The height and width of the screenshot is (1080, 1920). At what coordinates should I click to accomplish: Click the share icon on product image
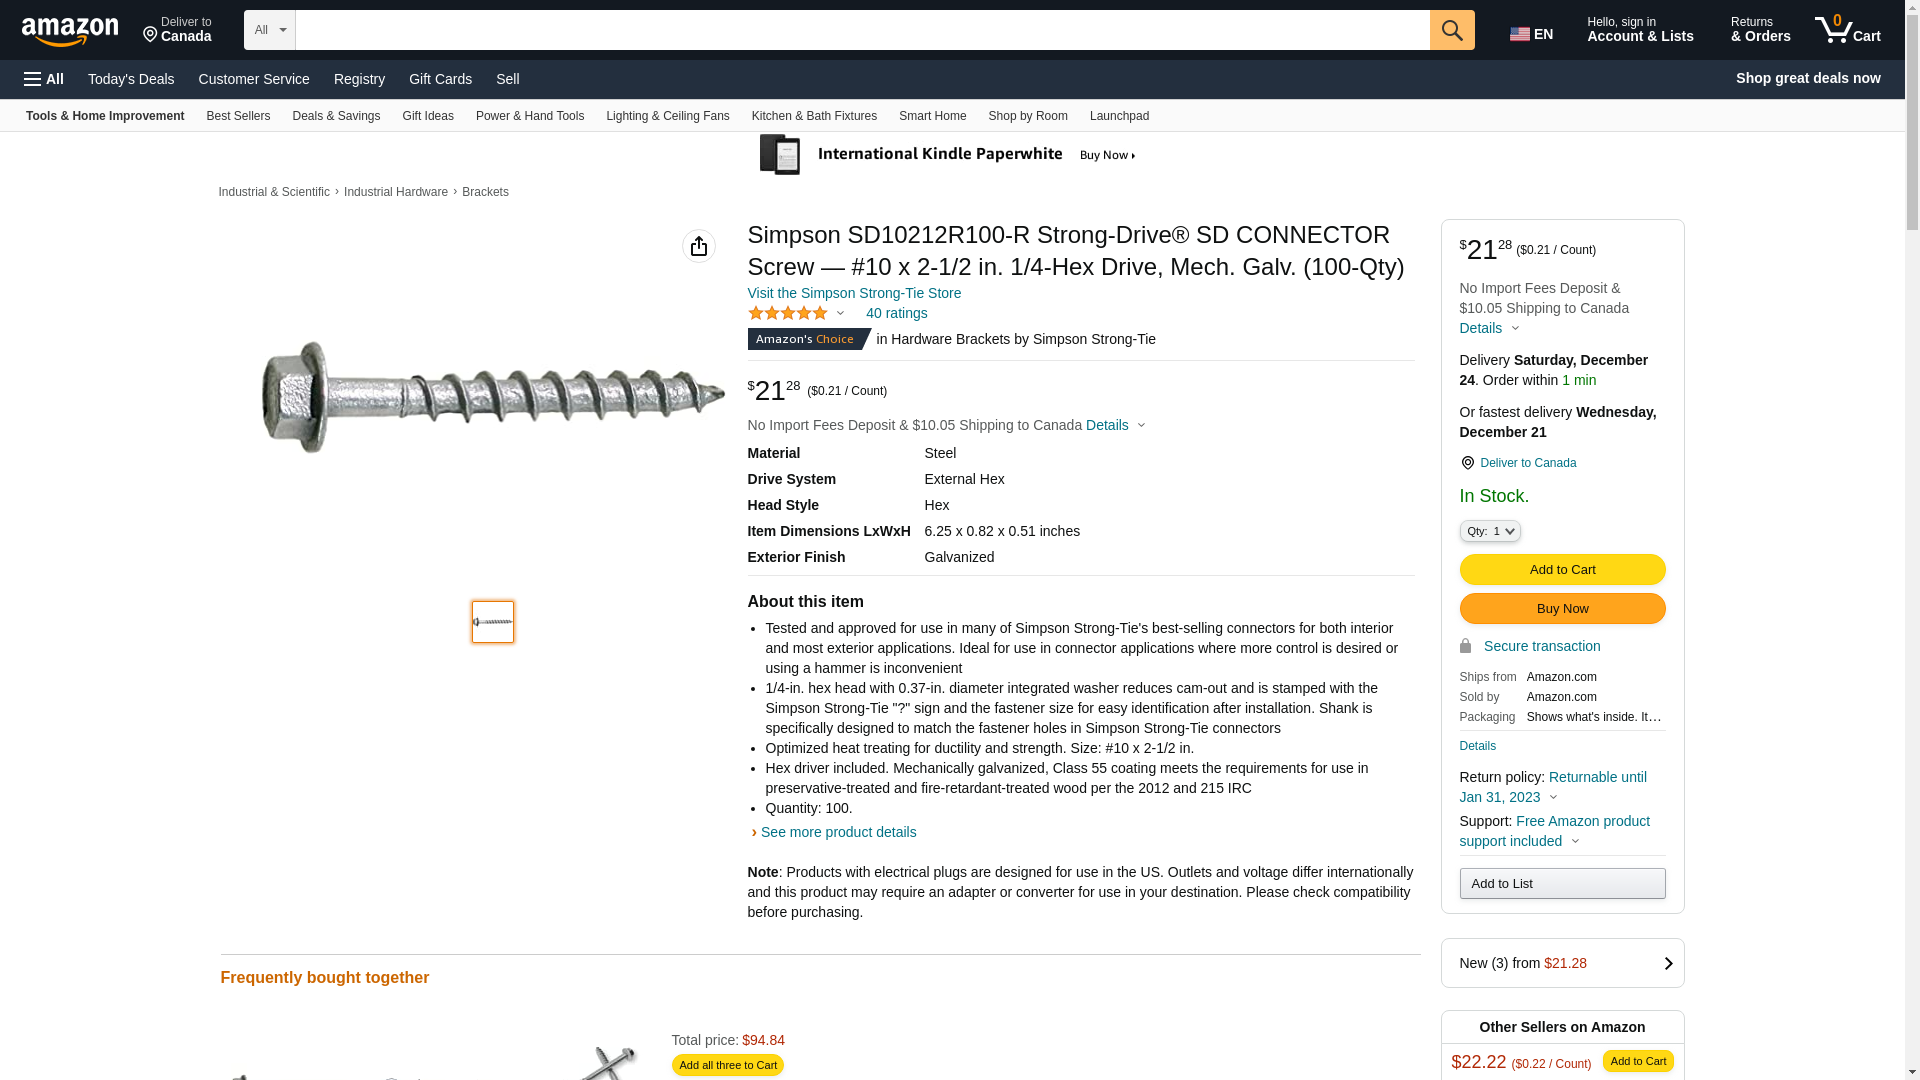699,246
